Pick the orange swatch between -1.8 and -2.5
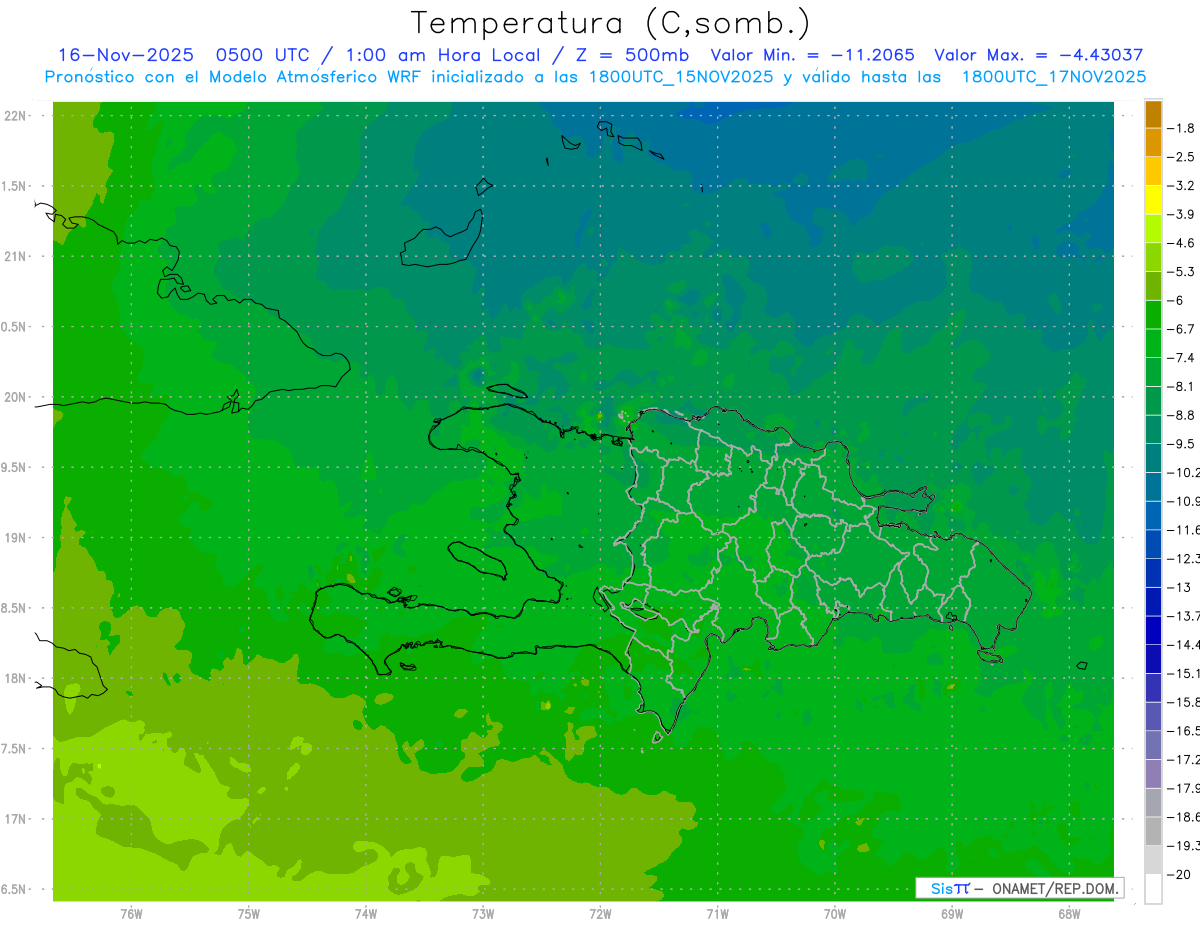The height and width of the screenshot is (927, 1200). coord(1153,143)
